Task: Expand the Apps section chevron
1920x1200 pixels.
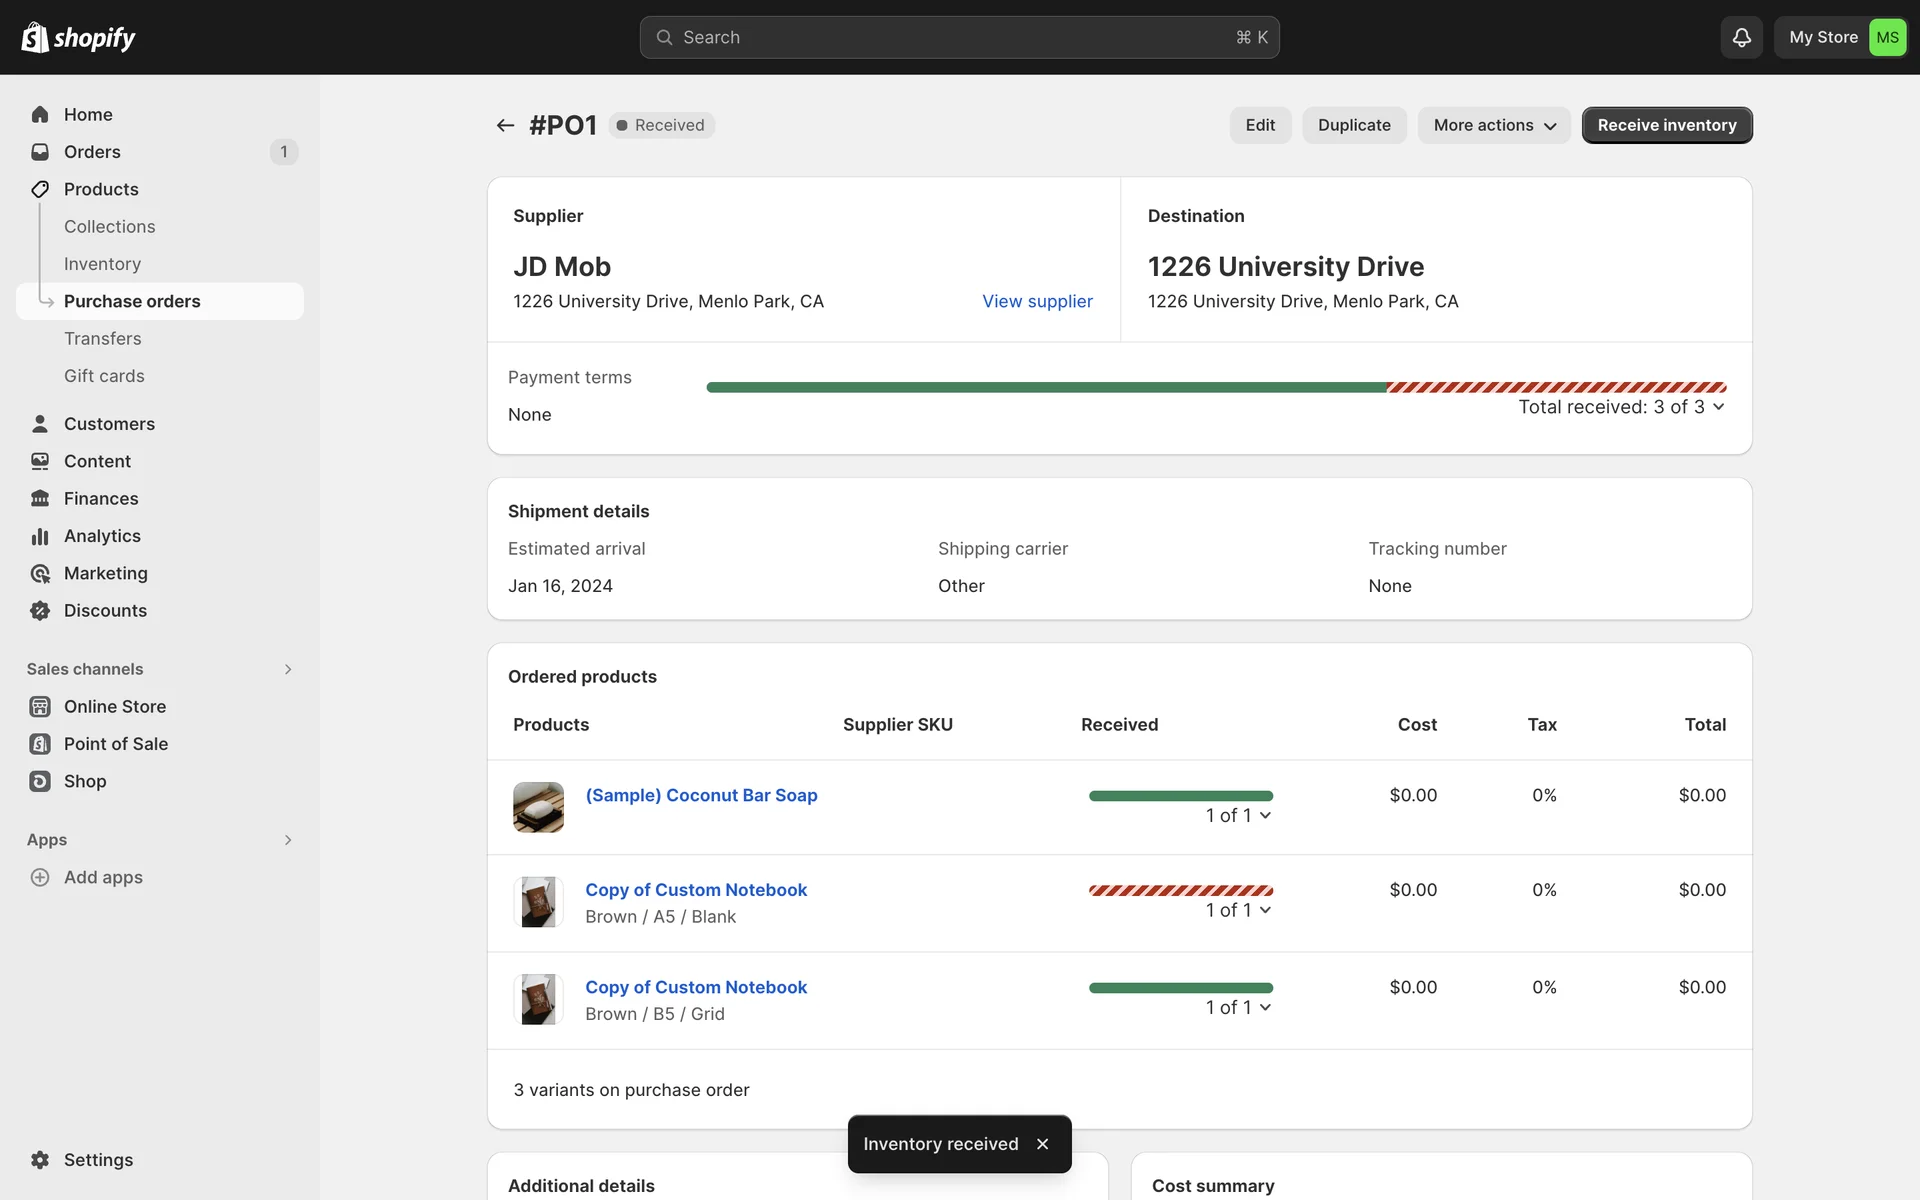Action: click(x=288, y=840)
